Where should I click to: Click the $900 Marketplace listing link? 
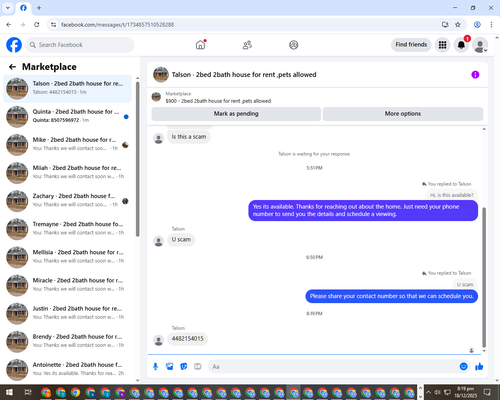[x=218, y=101]
